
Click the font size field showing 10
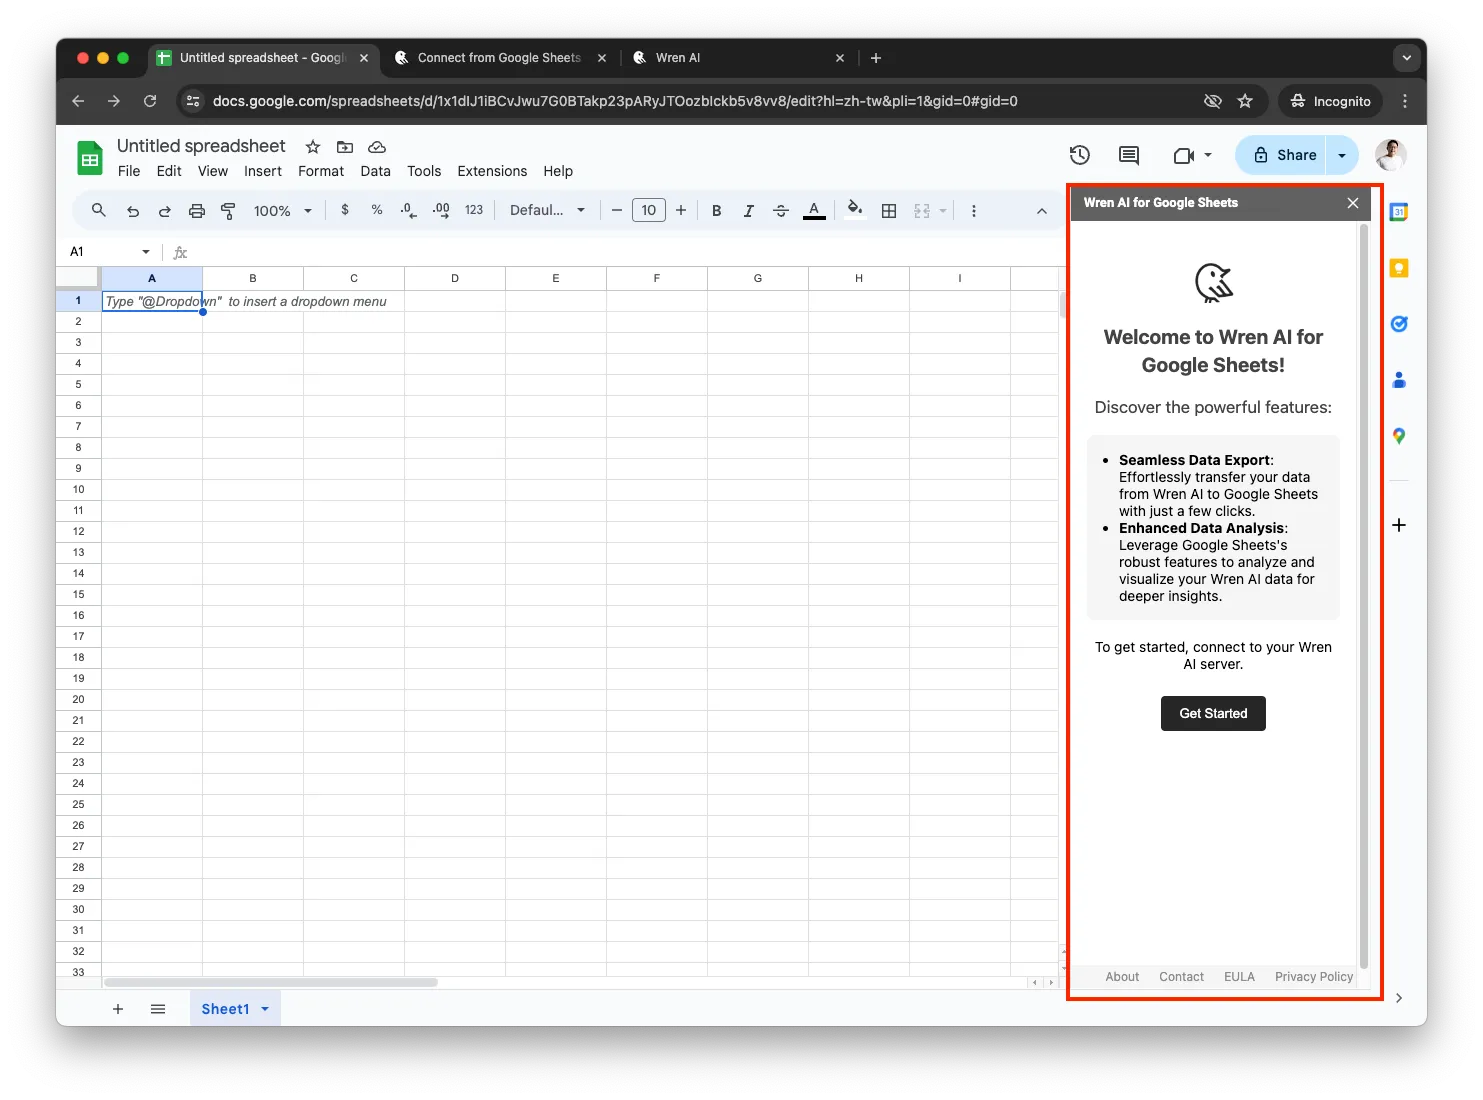tap(649, 210)
